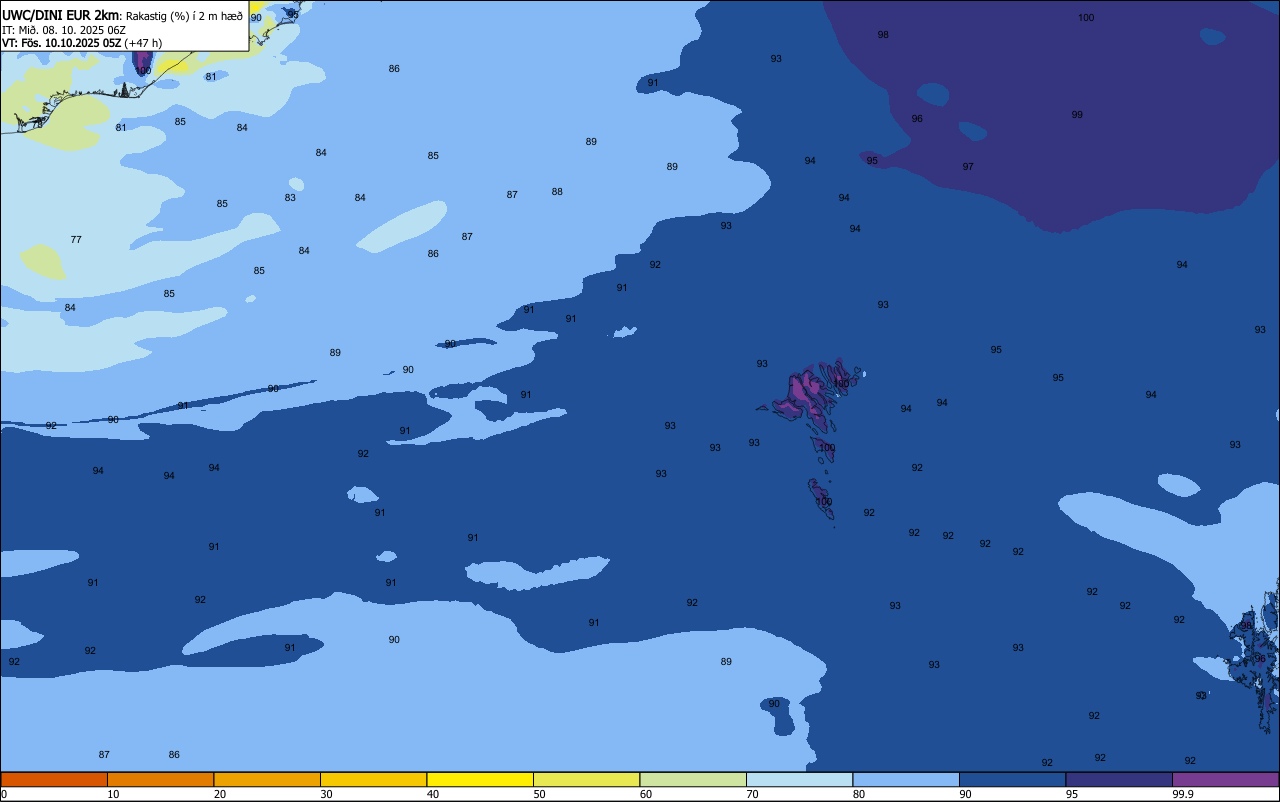The image size is (1280, 802).
Task: Click the '99.9' legend tick label
Action: tap(1183, 794)
